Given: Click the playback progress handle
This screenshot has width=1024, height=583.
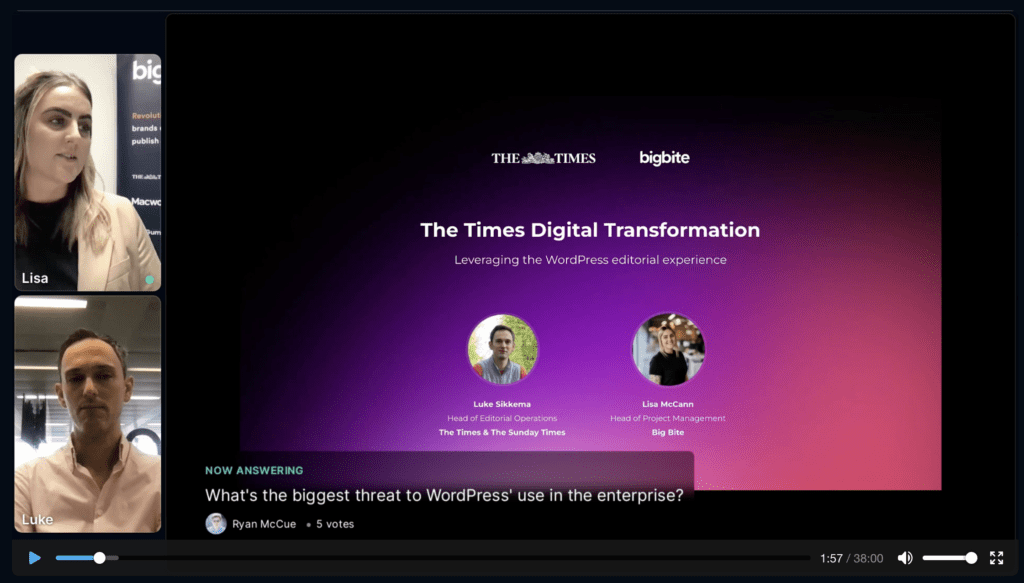Looking at the screenshot, I should [98, 557].
